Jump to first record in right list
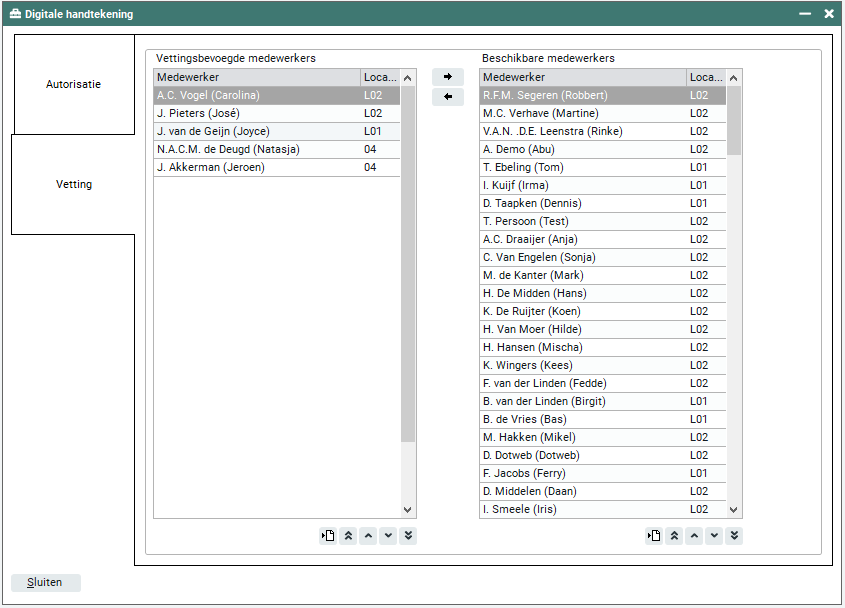This screenshot has height=608, width=845. (x=674, y=536)
